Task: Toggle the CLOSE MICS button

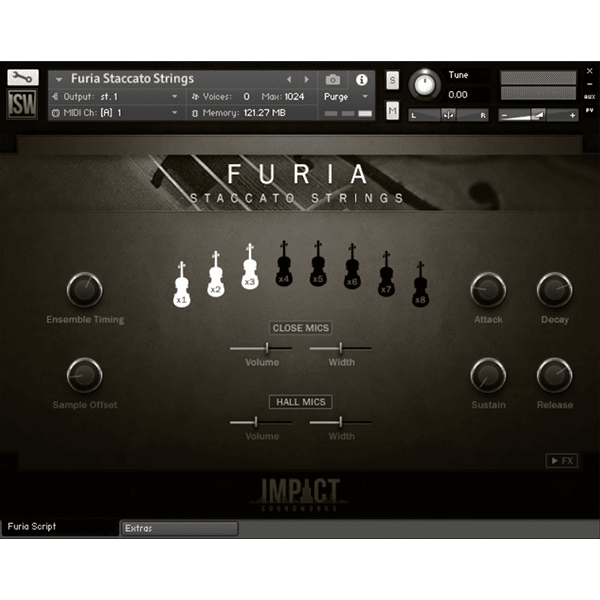Action: [301, 328]
